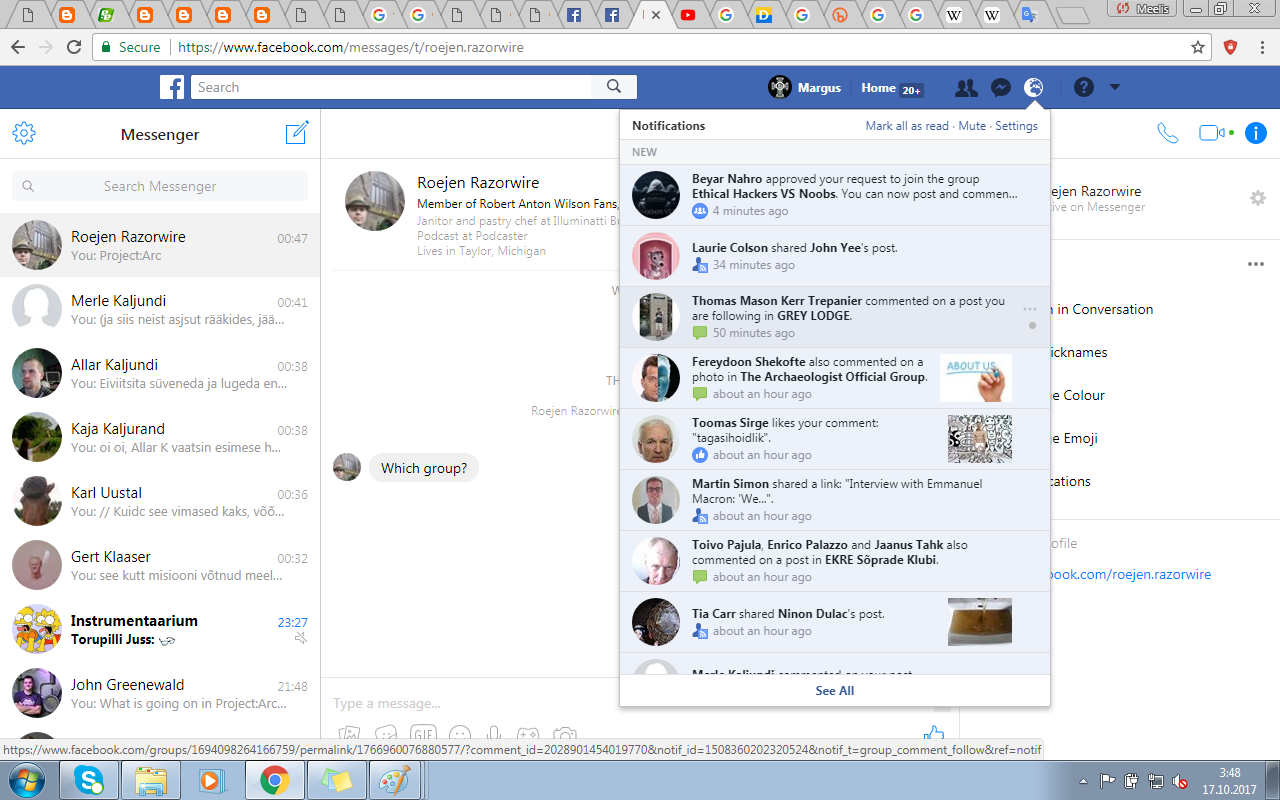1280x800 pixels.
Task: Click the Brave shield extension icon
Action: coord(1231,47)
